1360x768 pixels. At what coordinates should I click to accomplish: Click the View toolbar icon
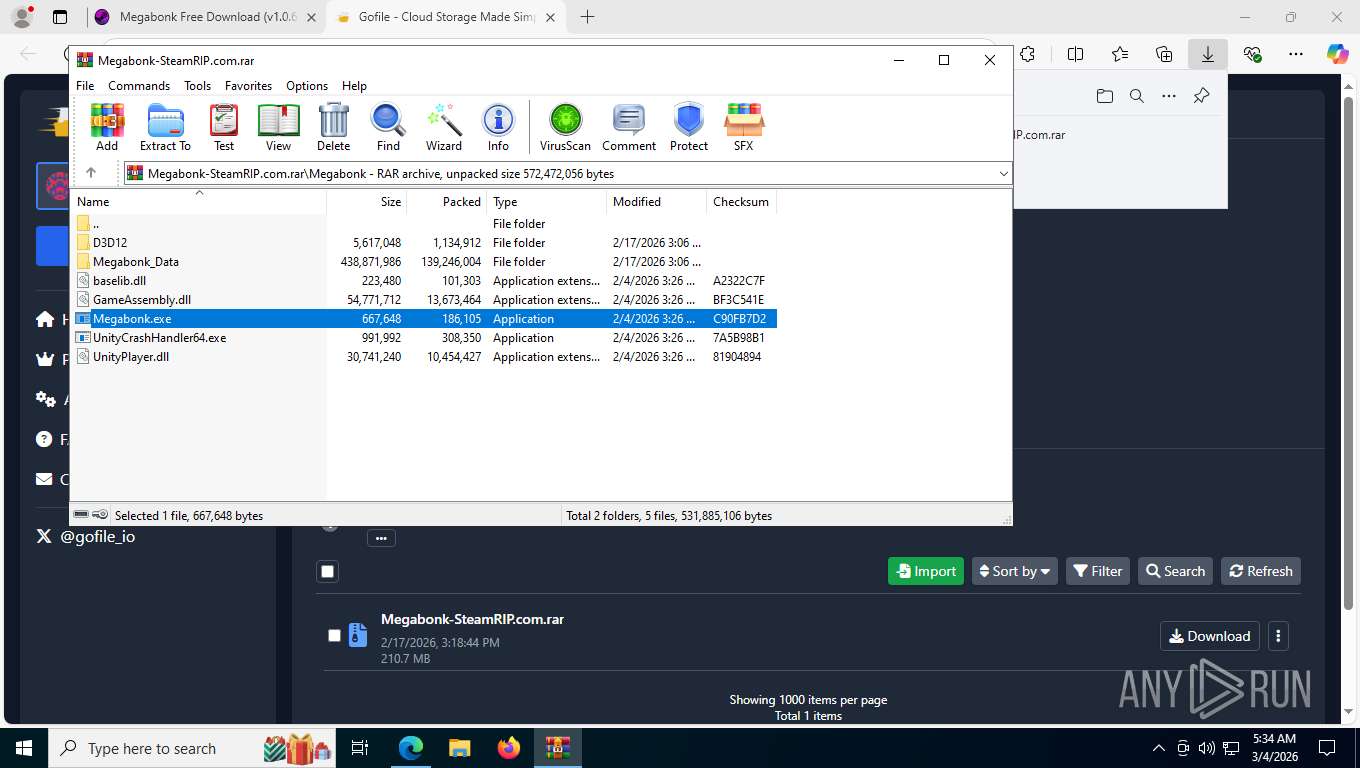(278, 127)
